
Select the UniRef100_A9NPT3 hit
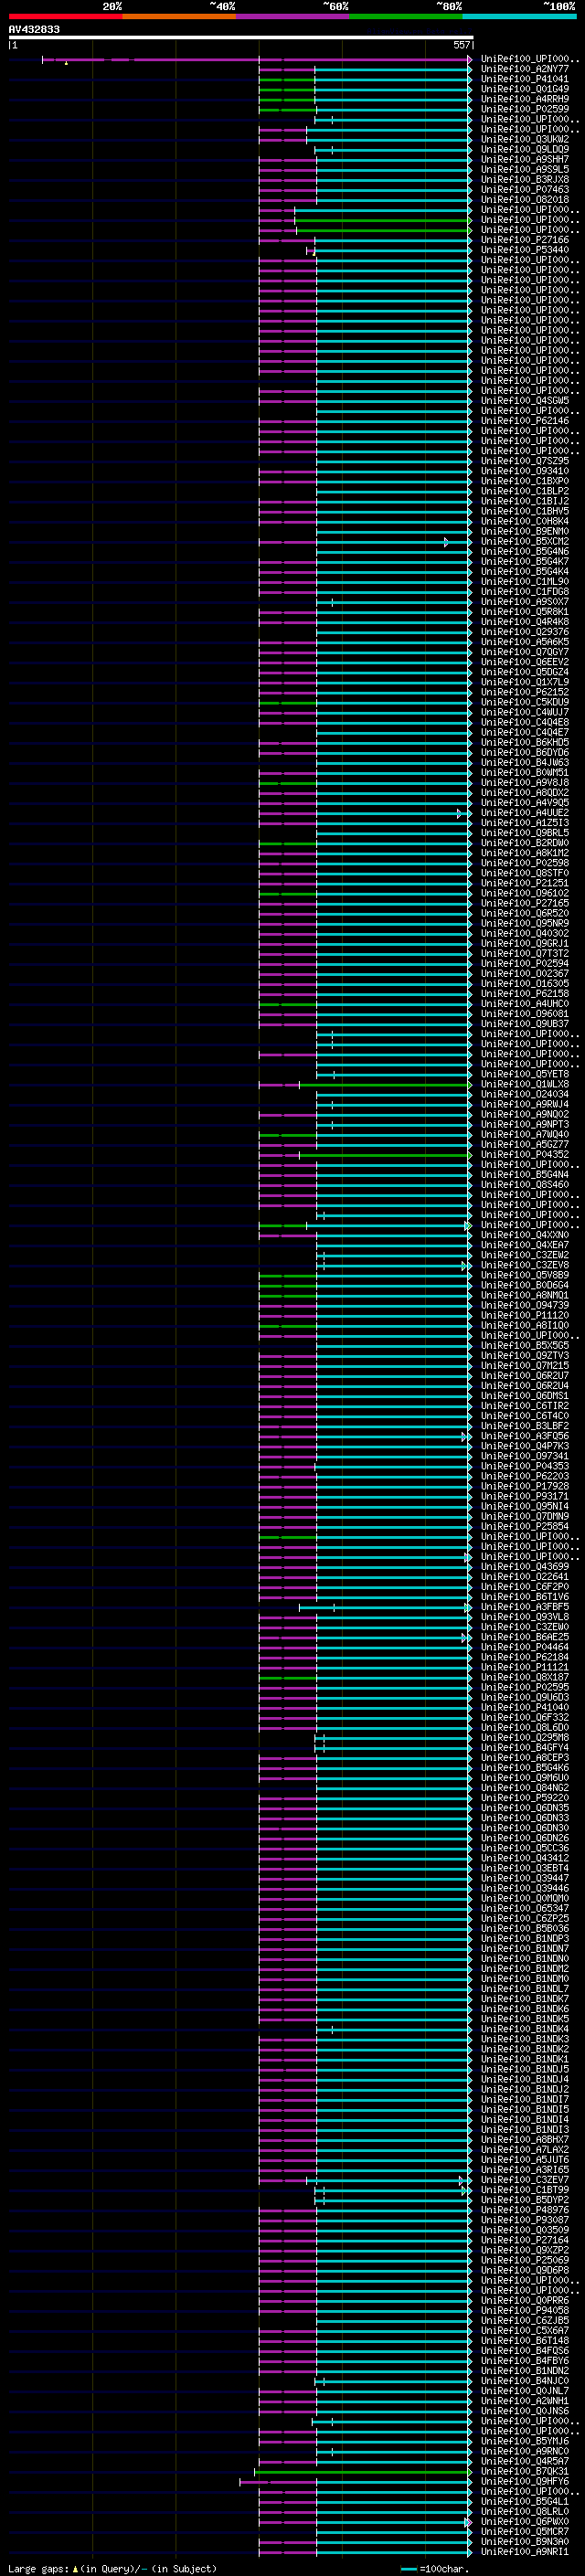[x=525, y=1124]
